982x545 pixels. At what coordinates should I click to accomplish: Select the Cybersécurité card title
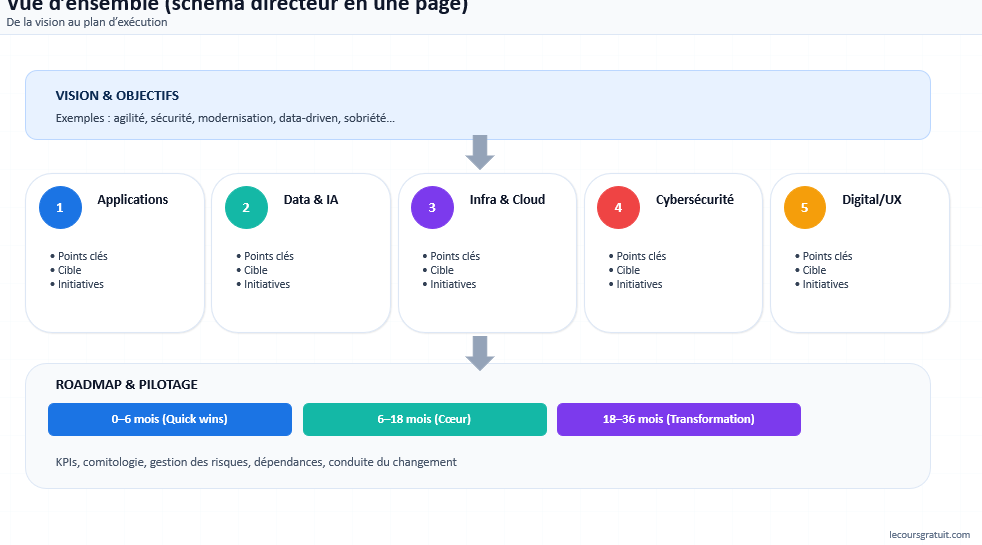tap(694, 200)
